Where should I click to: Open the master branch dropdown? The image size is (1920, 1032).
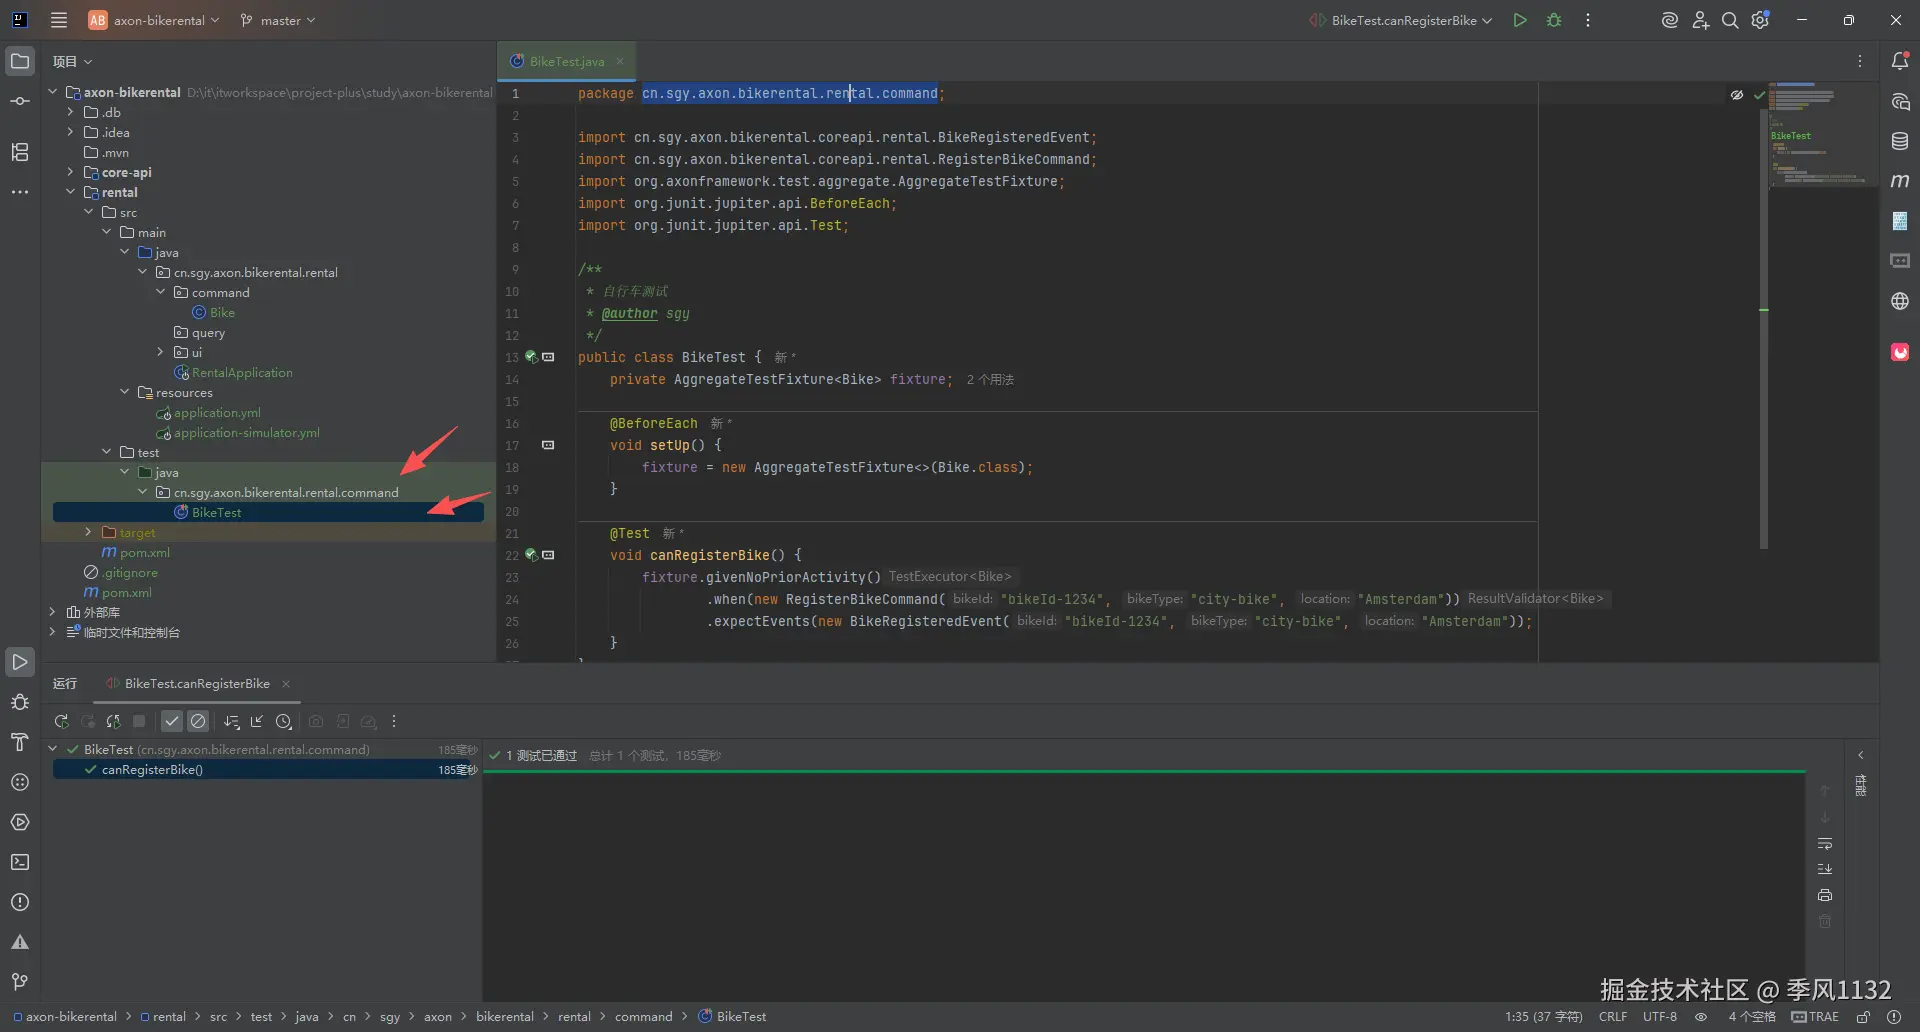pyautogui.click(x=278, y=20)
